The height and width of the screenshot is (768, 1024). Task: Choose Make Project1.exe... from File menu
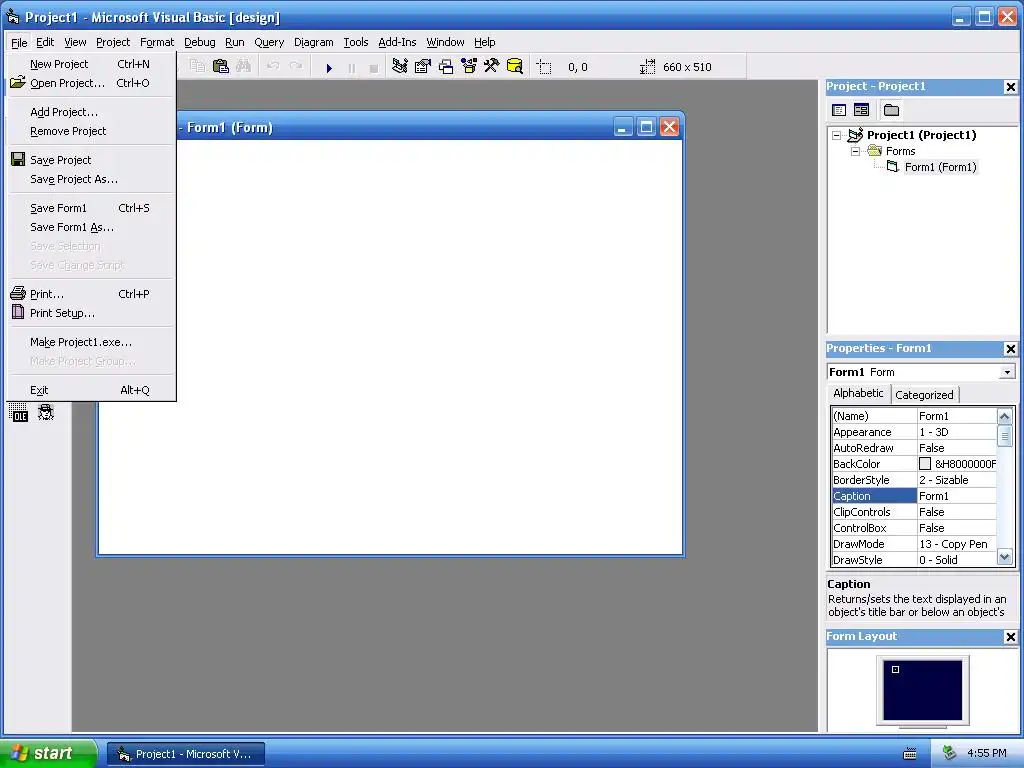point(91,342)
